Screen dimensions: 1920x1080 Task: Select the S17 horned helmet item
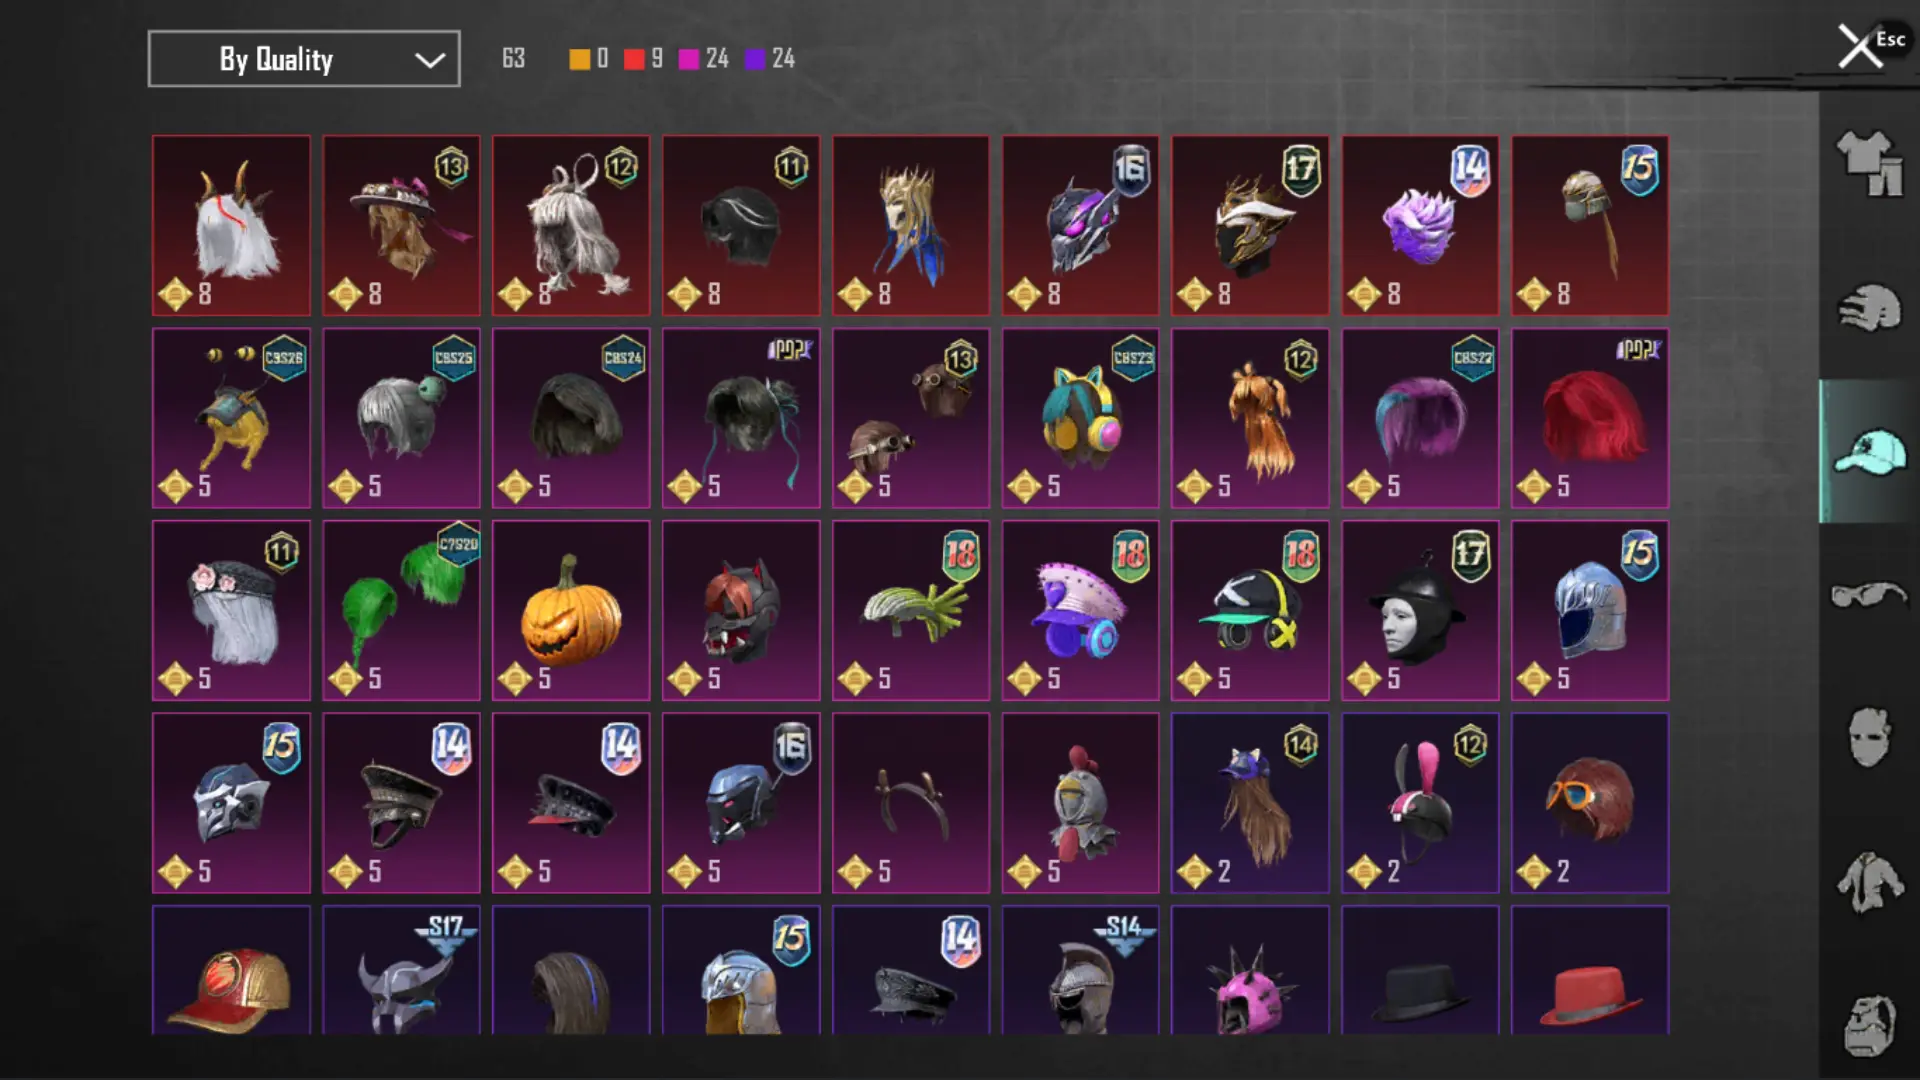(401, 970)
